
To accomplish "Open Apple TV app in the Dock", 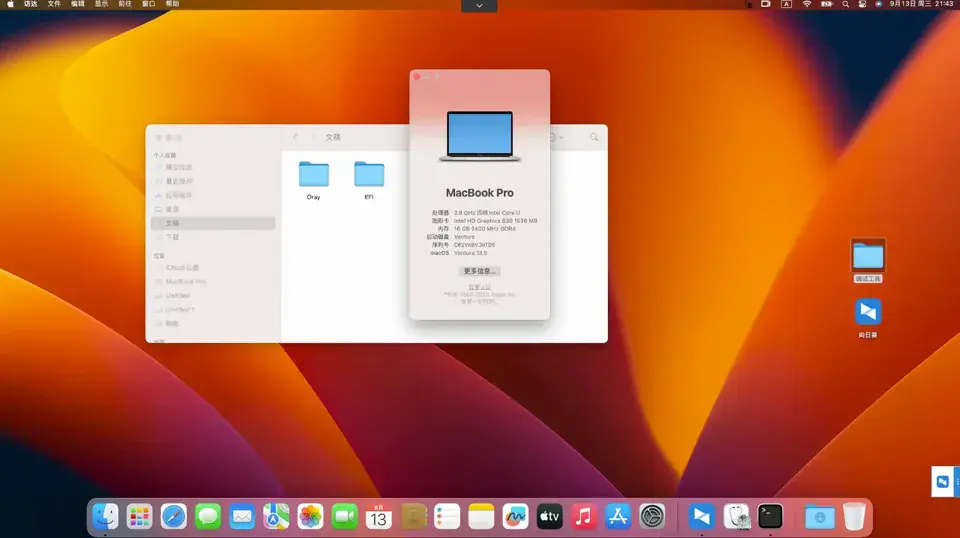I will tap(550, 517).
